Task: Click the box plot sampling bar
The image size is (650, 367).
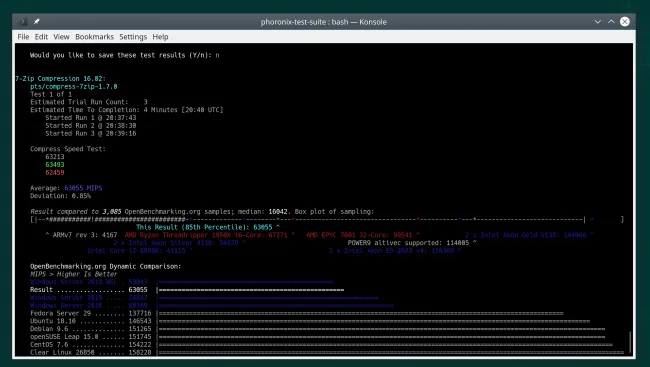Action: click(327, 219)
